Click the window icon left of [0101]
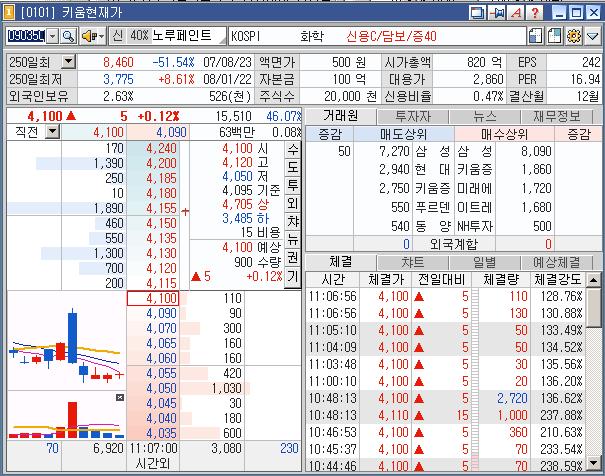605x476 pixels. pos(8,12)
